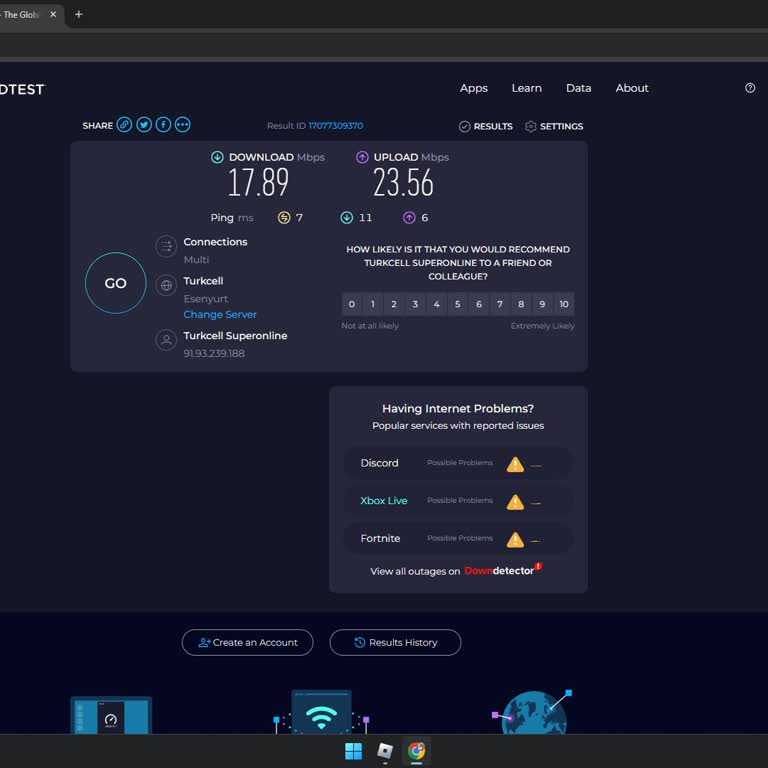Open Windows Start menu
Viewport: 768px width, 768px height.
pyautogui.click(x=354, y=751)
